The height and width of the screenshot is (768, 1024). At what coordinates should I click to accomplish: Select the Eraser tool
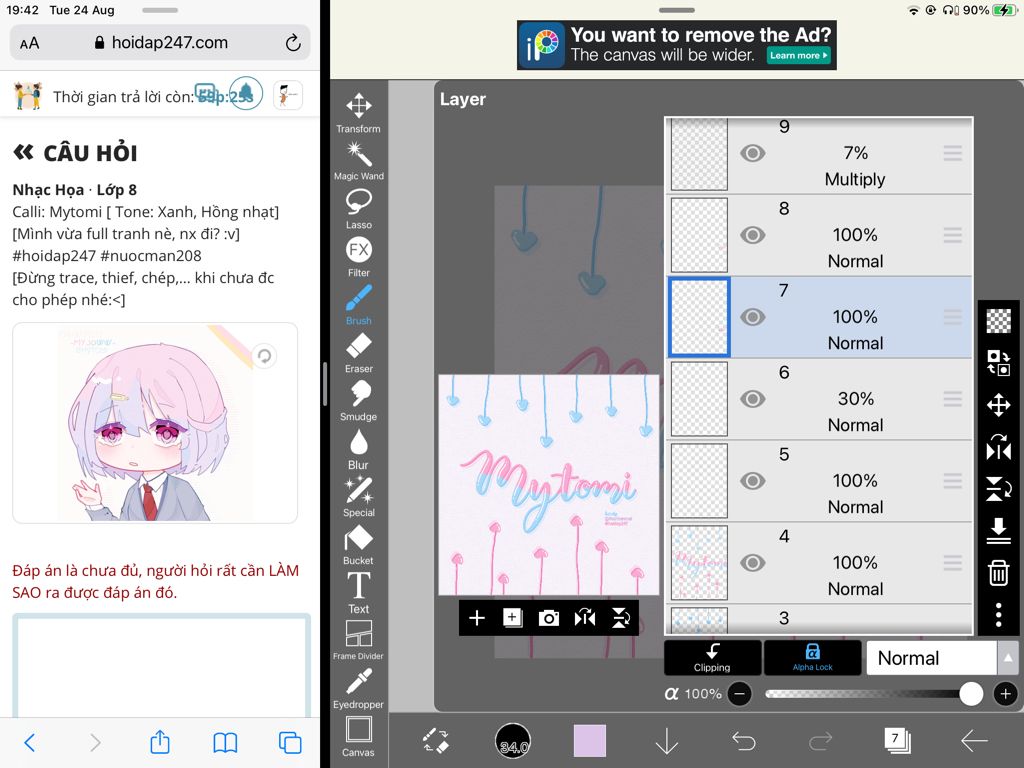[x=359, y=353]
